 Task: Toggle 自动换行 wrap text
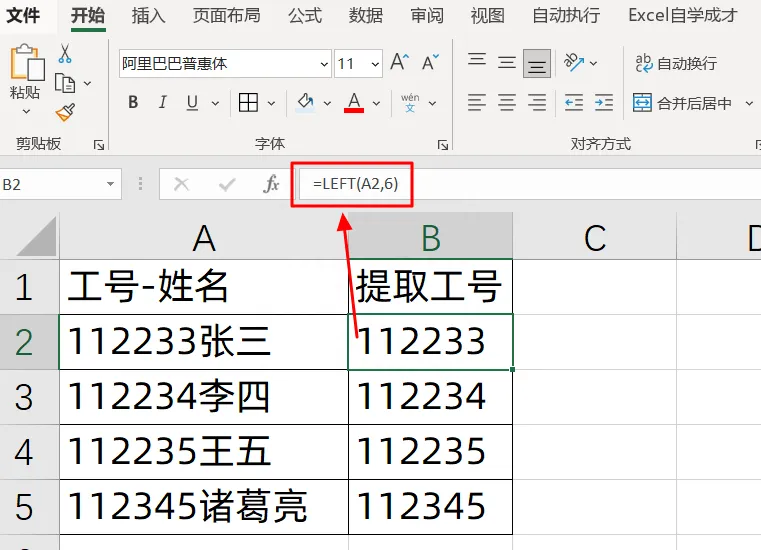pos(676,63)
